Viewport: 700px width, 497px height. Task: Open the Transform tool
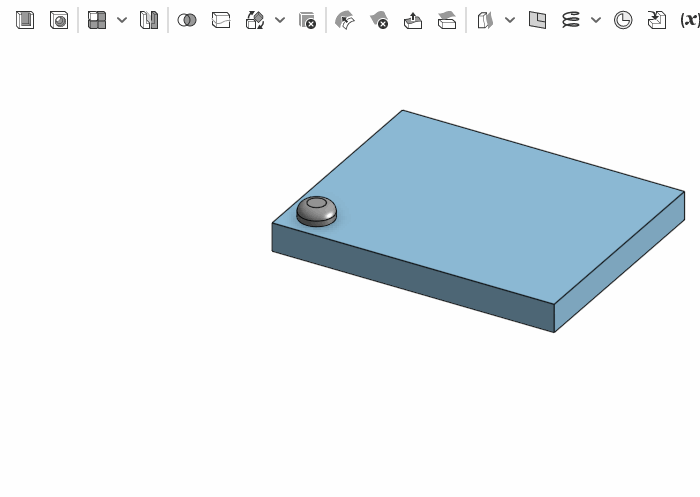[x=255, y=20]
